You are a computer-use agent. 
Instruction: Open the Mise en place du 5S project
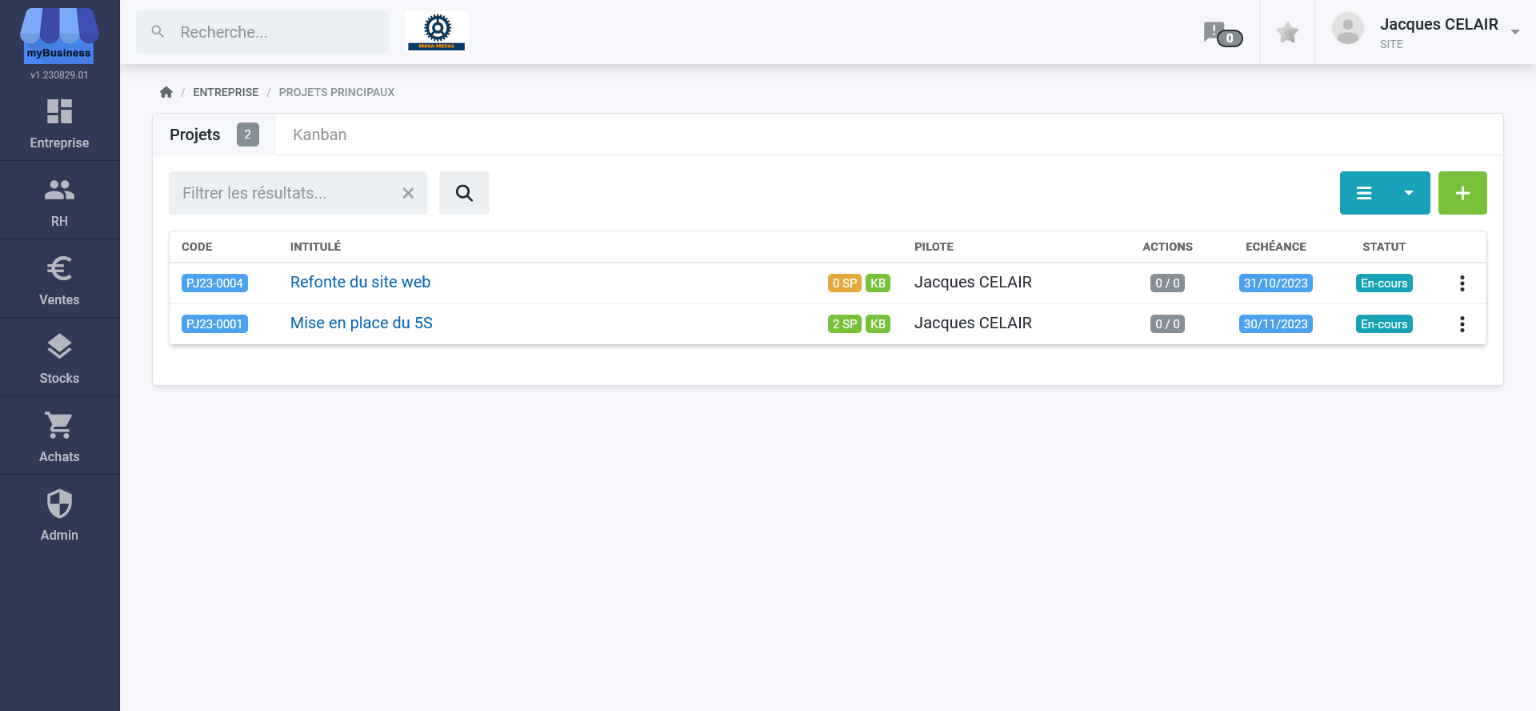pyautogui.click(x=361, y=323)
